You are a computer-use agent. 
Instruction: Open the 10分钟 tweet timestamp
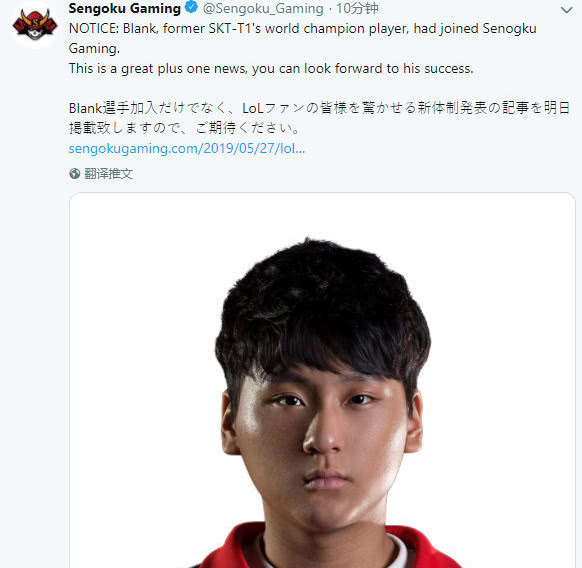coord(357,9)
